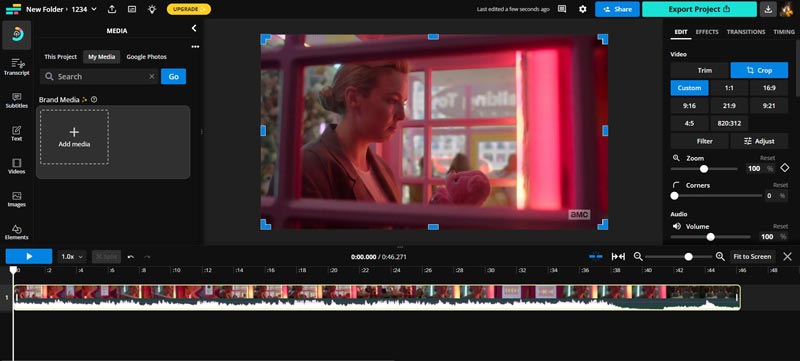Click the timeline zoom slider handle
The height and width of the screenshot is (361, 800).
(x=688, y=256)
